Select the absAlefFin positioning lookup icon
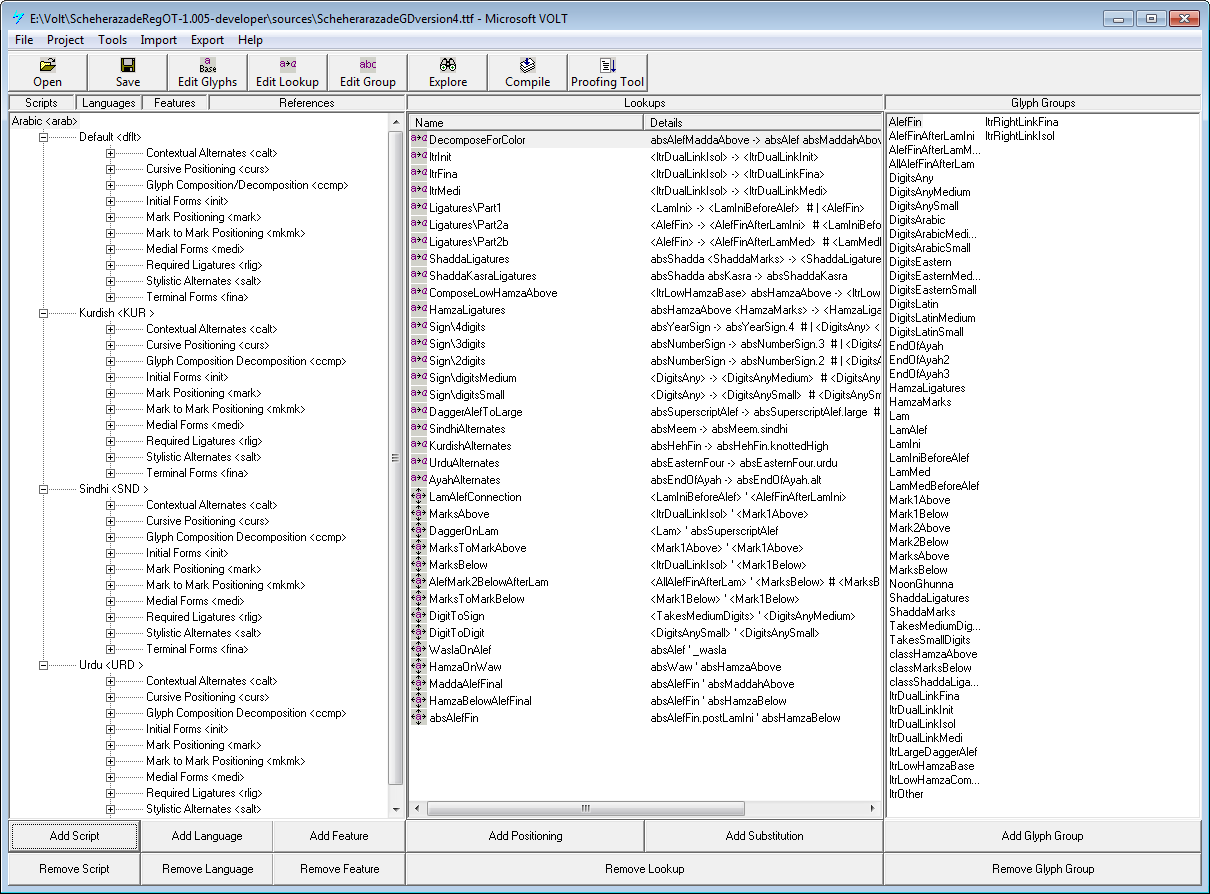Viewport: 1210px width, 894px height. 418,717
